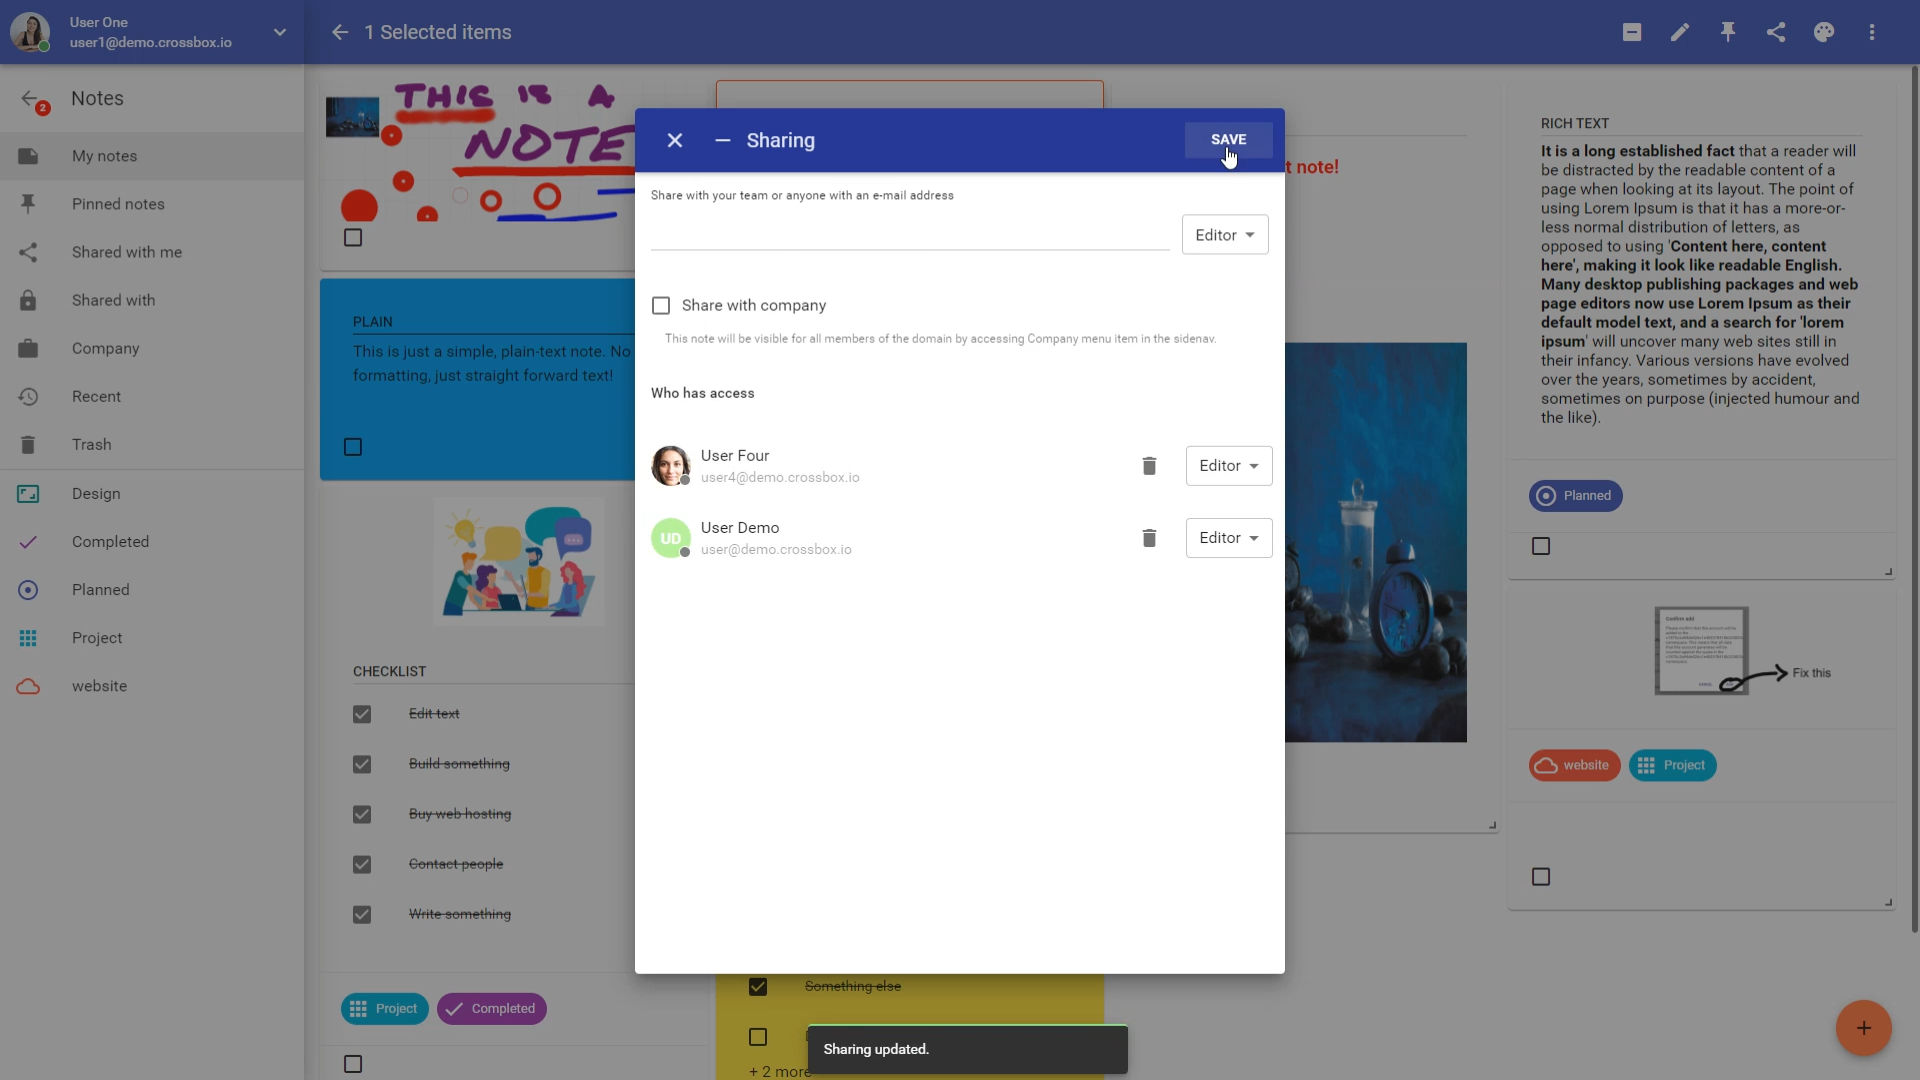Click the Project tag on checklist note

384,1009
